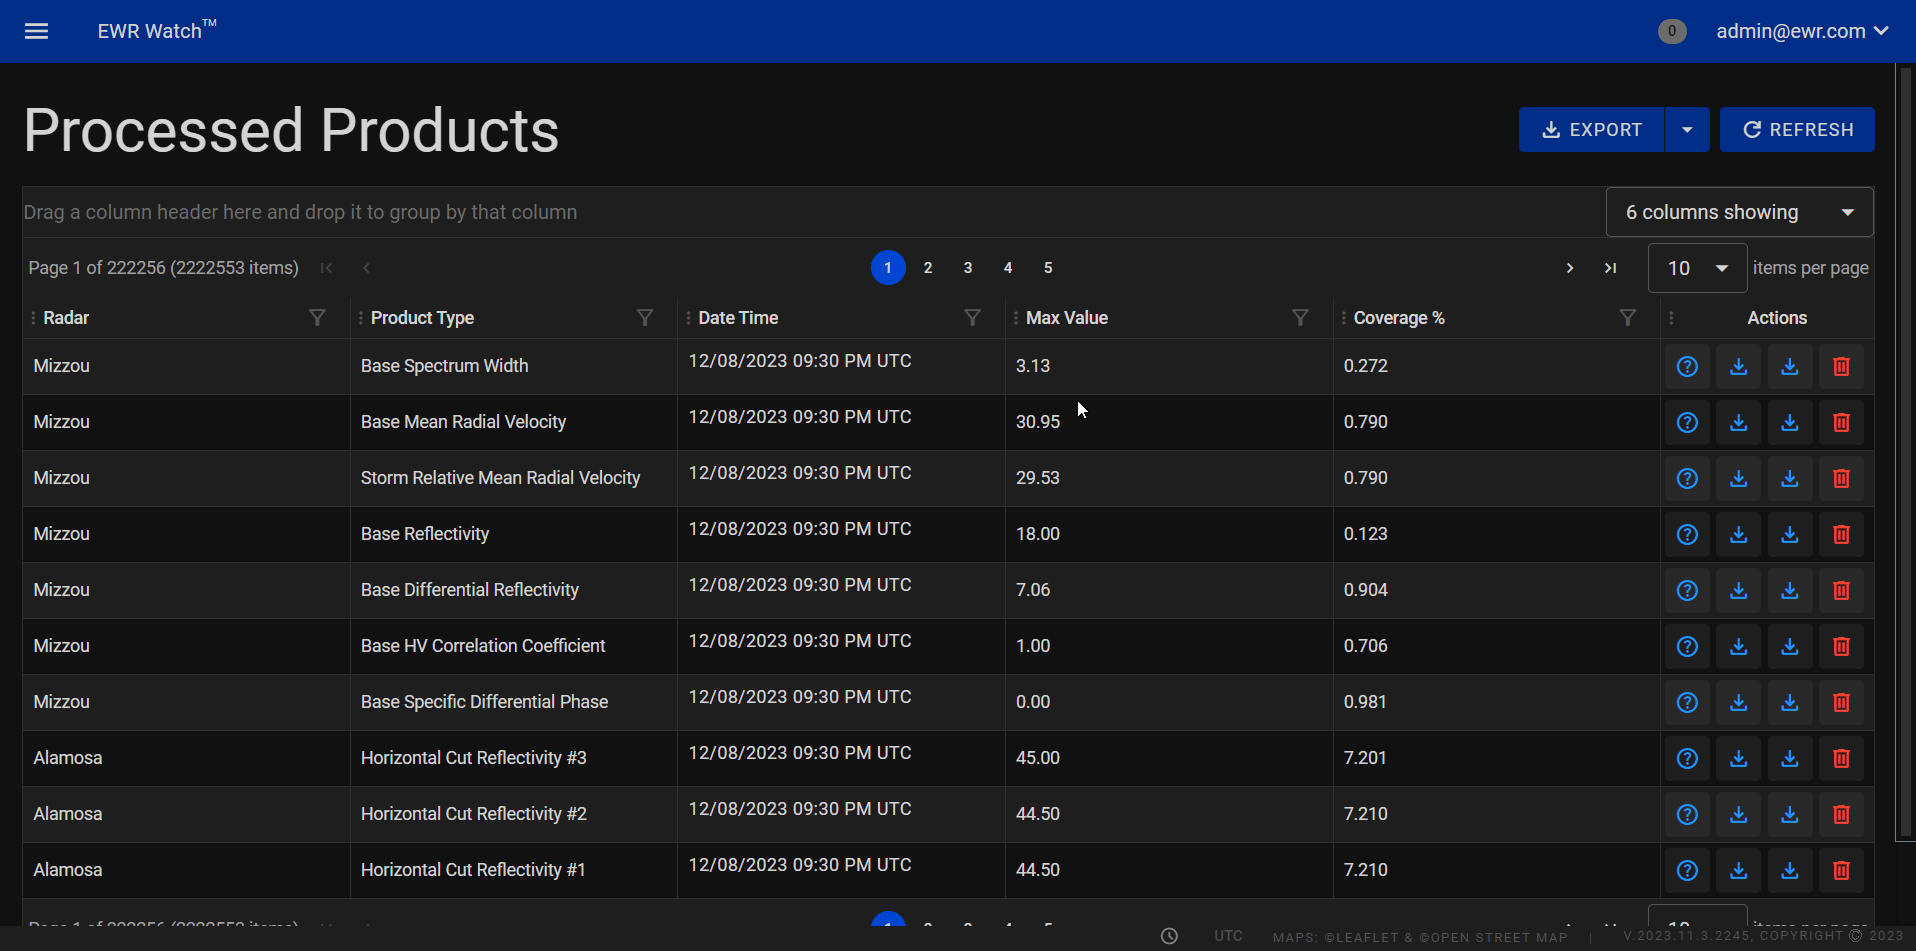This screenshot has height=951, width=1916.
Task: Delete the Horizontal Cut Reflectivity #1 row
Action: pos(1840,871)
